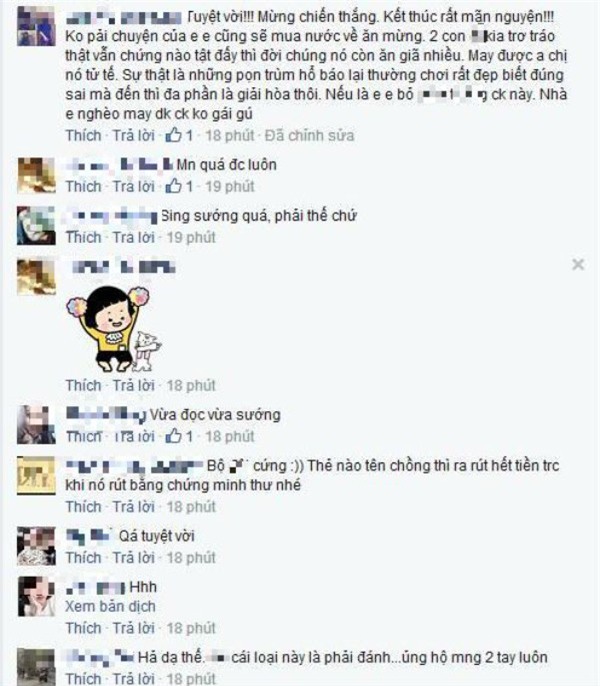
Task: Click 'Trả lời' under the sticker comment
Action: (x=133, y=385)
